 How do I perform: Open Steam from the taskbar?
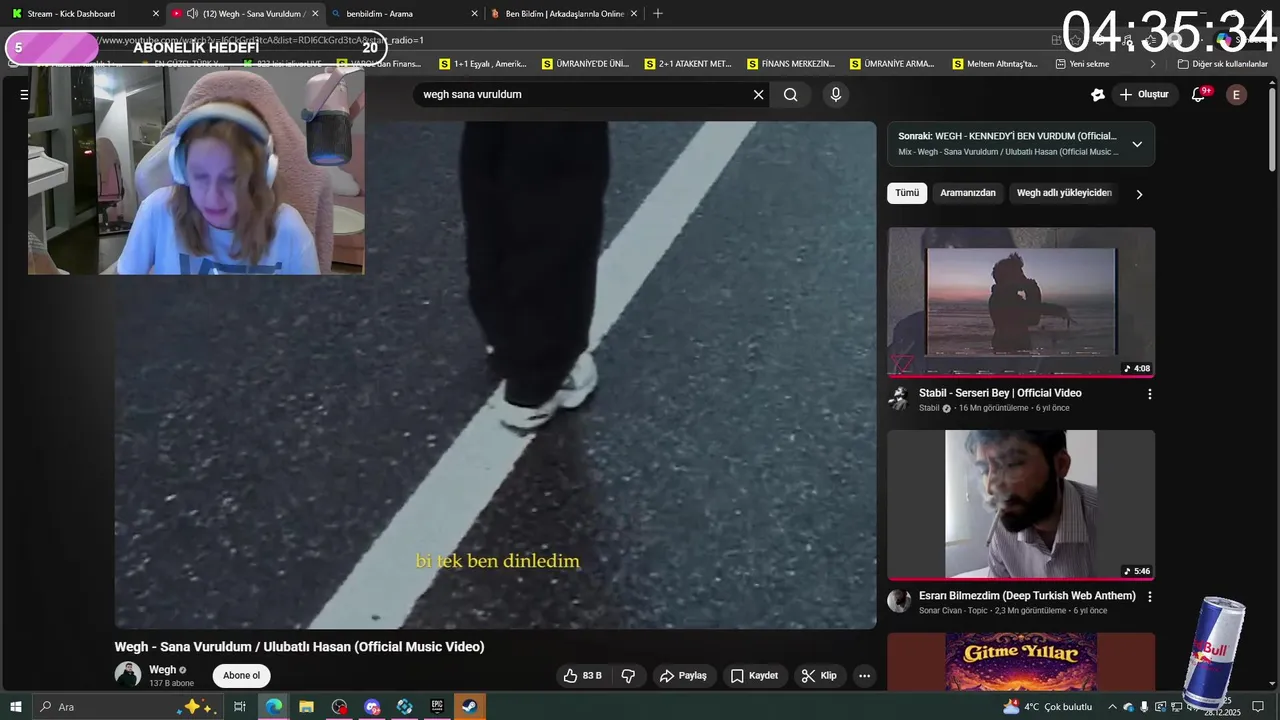pyautogui.click(x=469, y=707)
